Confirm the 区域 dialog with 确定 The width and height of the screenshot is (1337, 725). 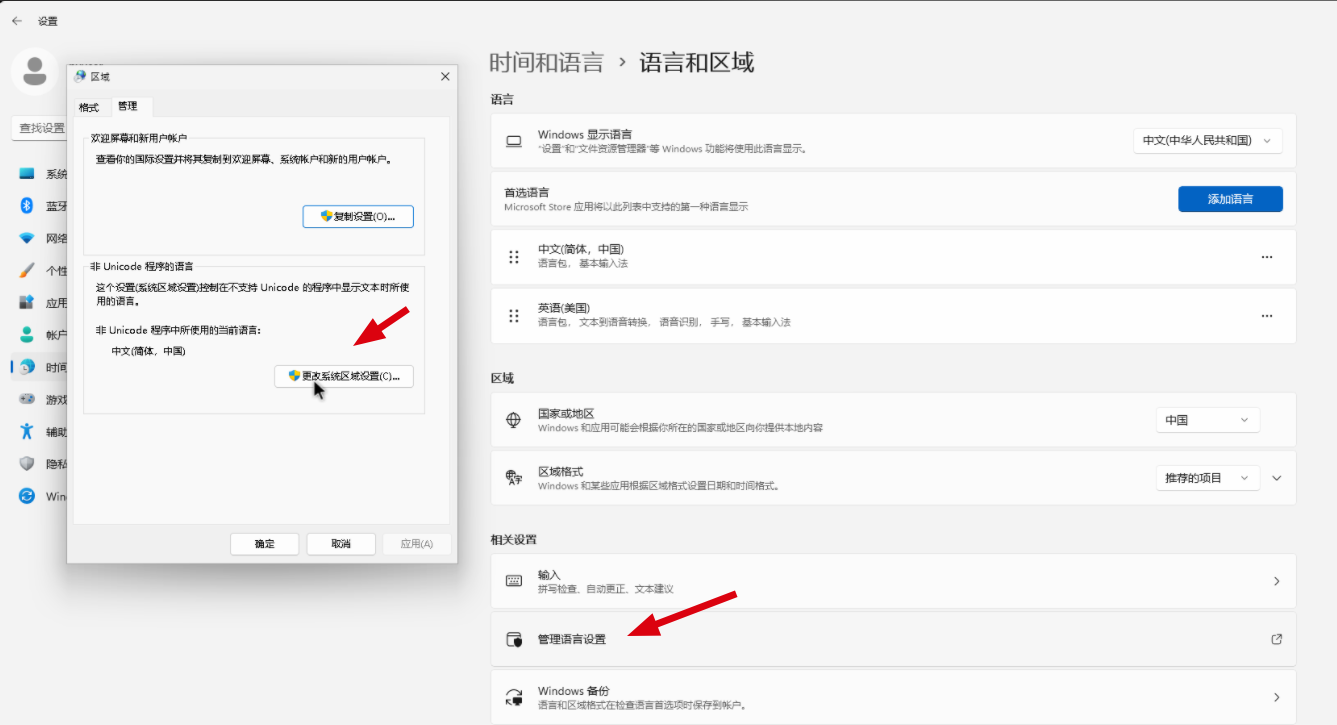[x=265, y=544]
